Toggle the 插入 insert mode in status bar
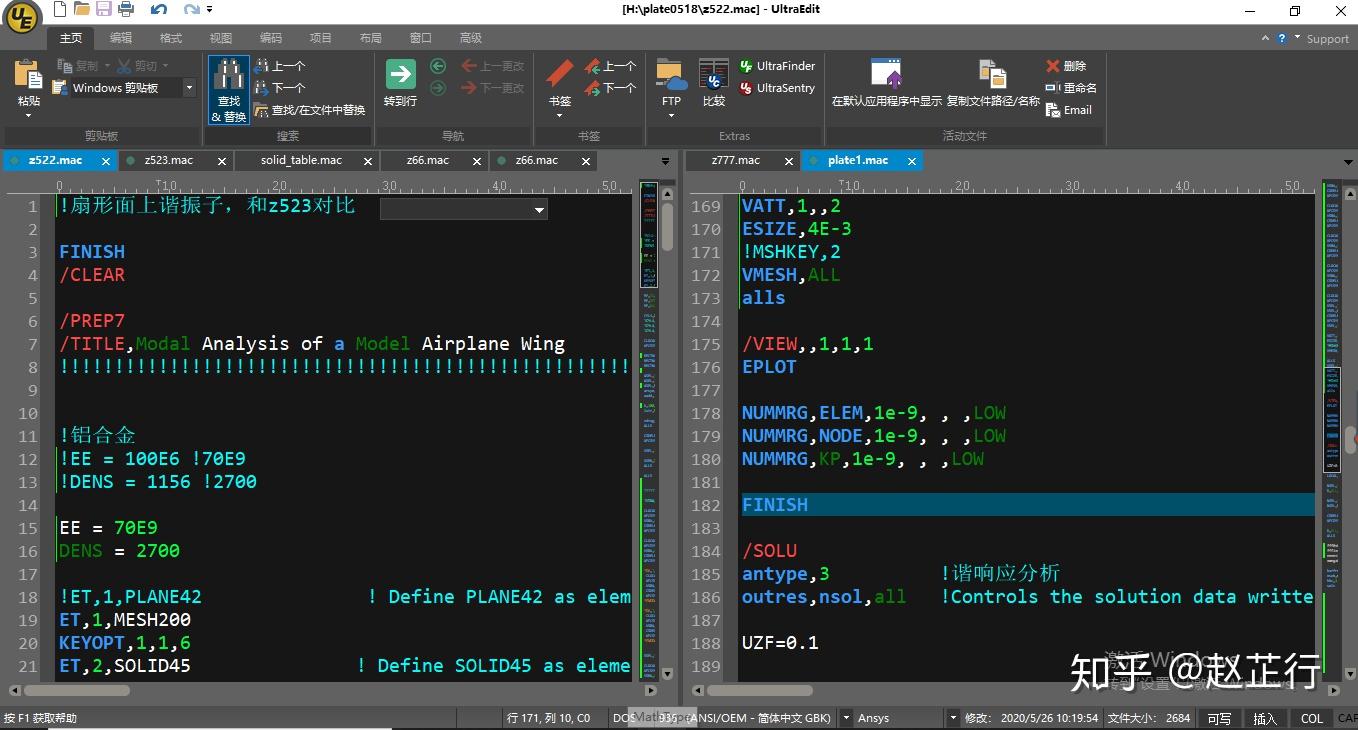Image resolution: width=1358 pixels, height=730 pixels. click(1265, 718)
